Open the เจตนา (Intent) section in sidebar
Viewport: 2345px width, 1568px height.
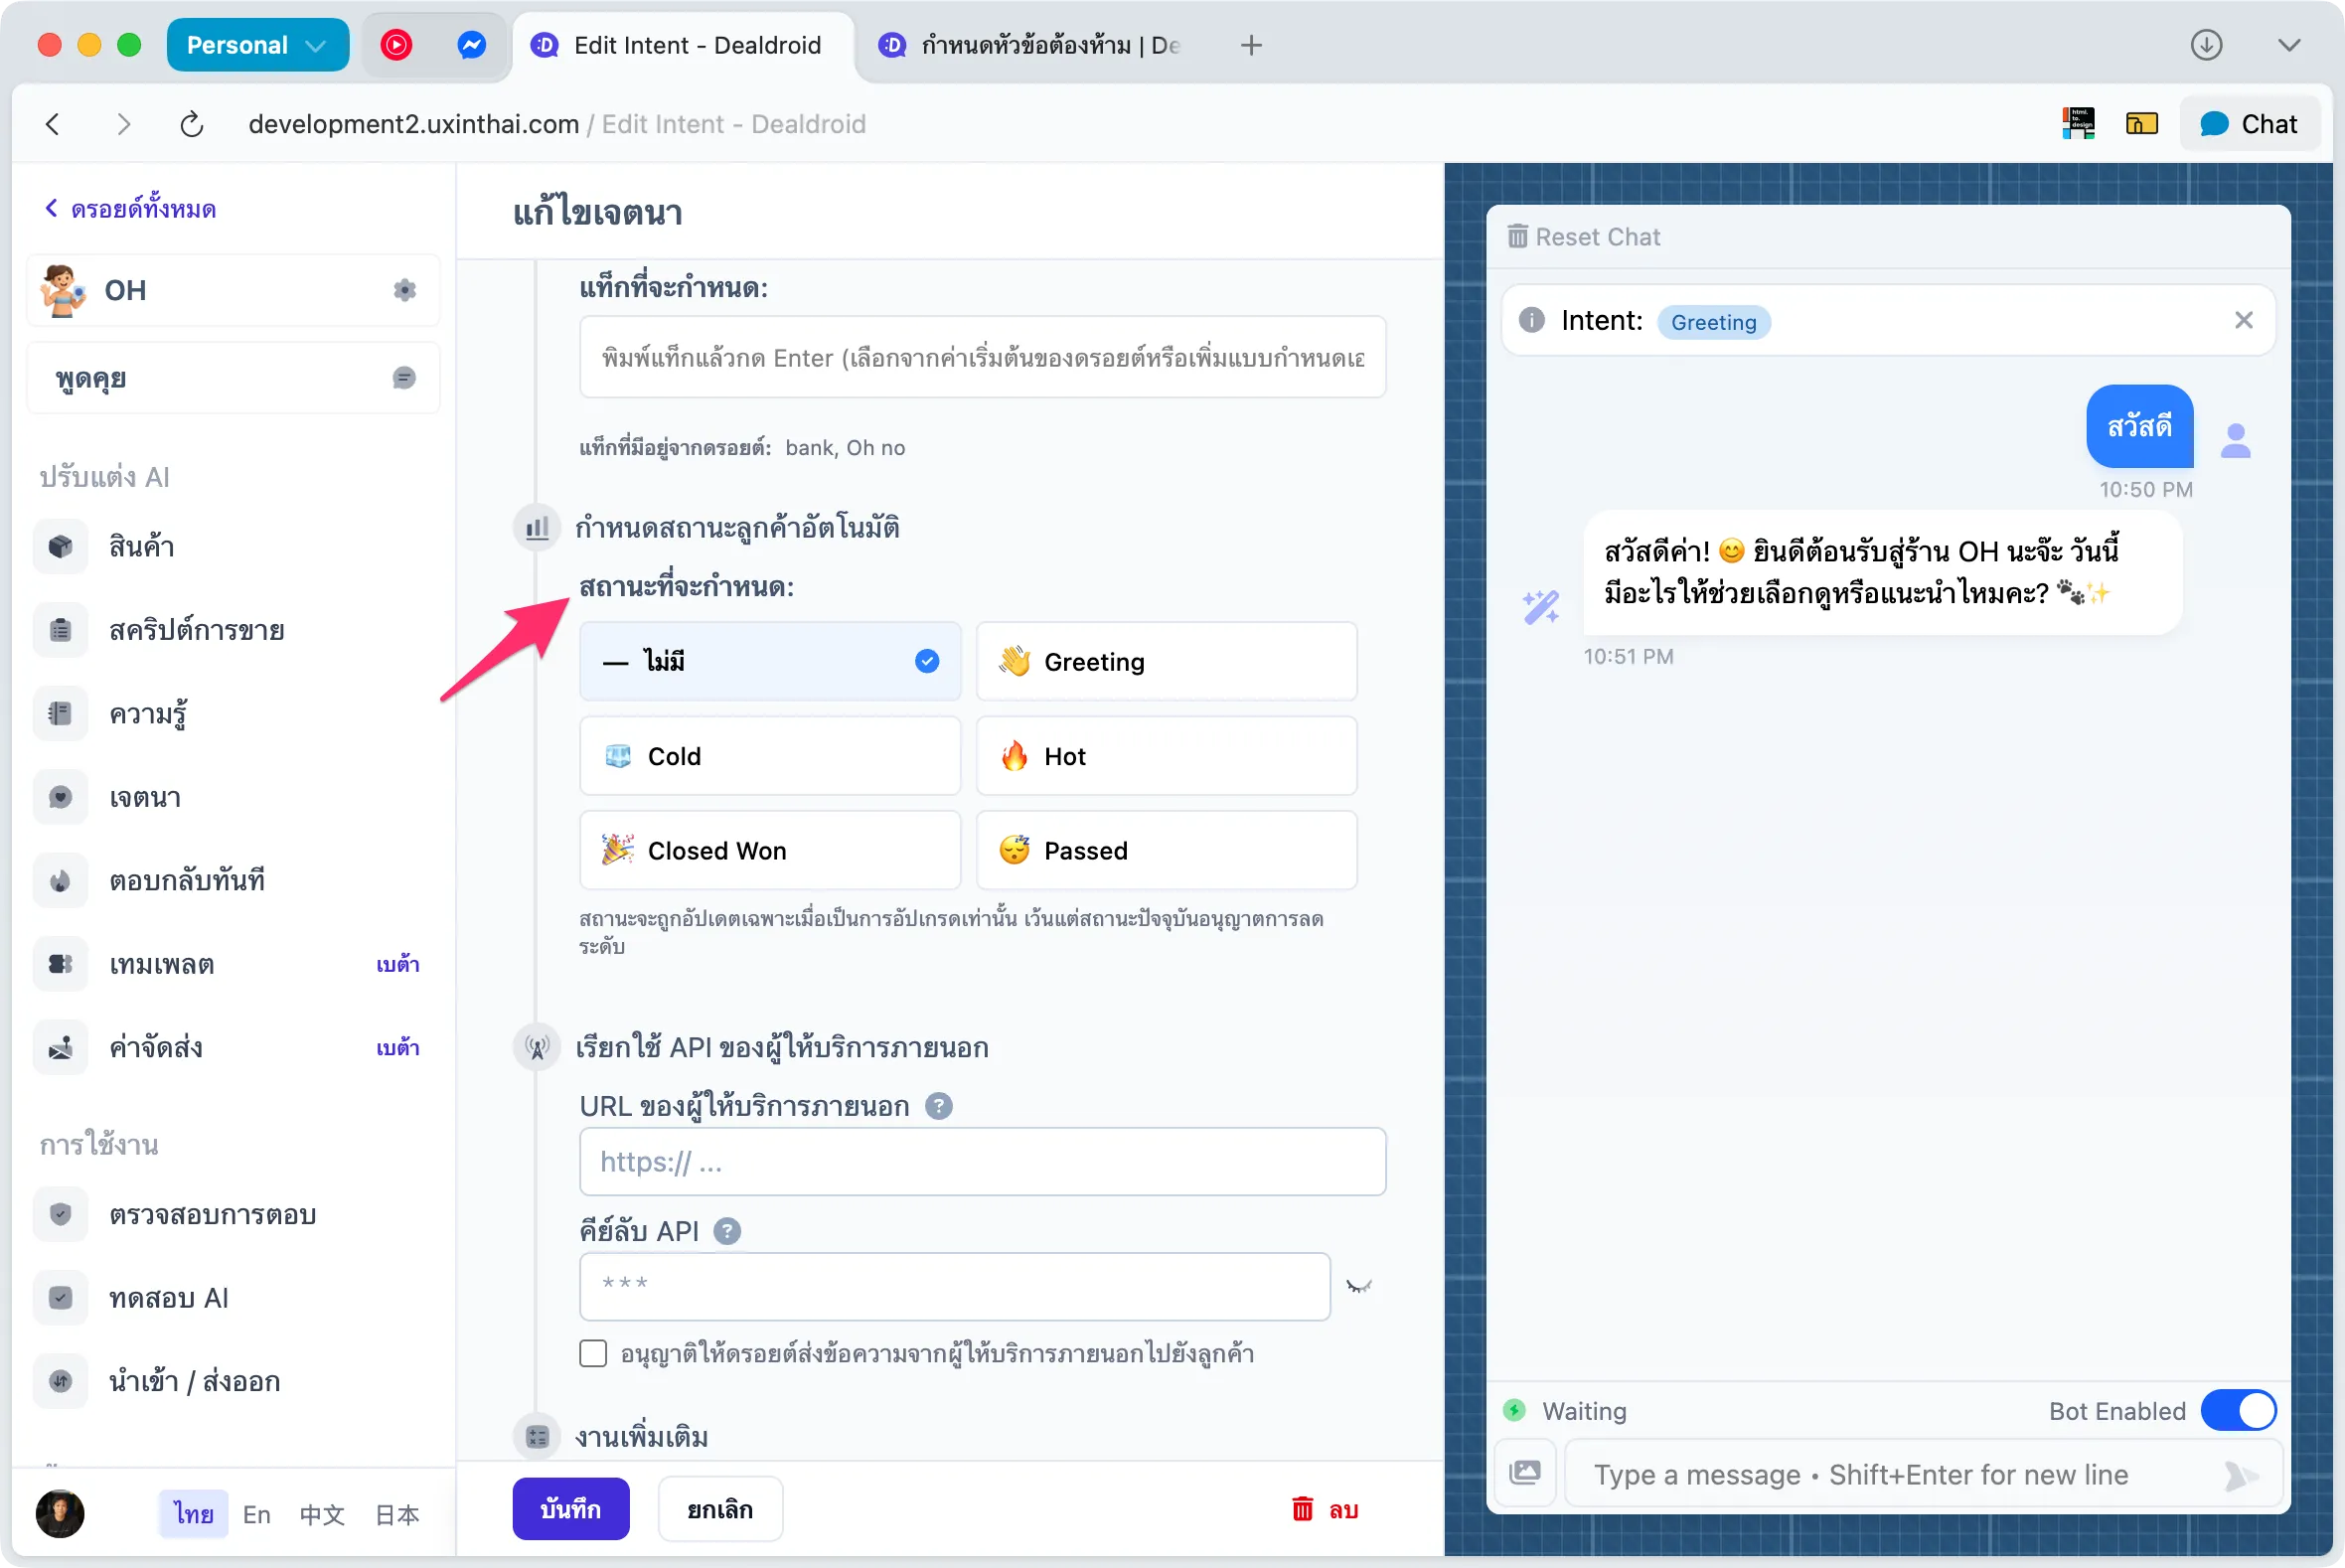[144, 797]
